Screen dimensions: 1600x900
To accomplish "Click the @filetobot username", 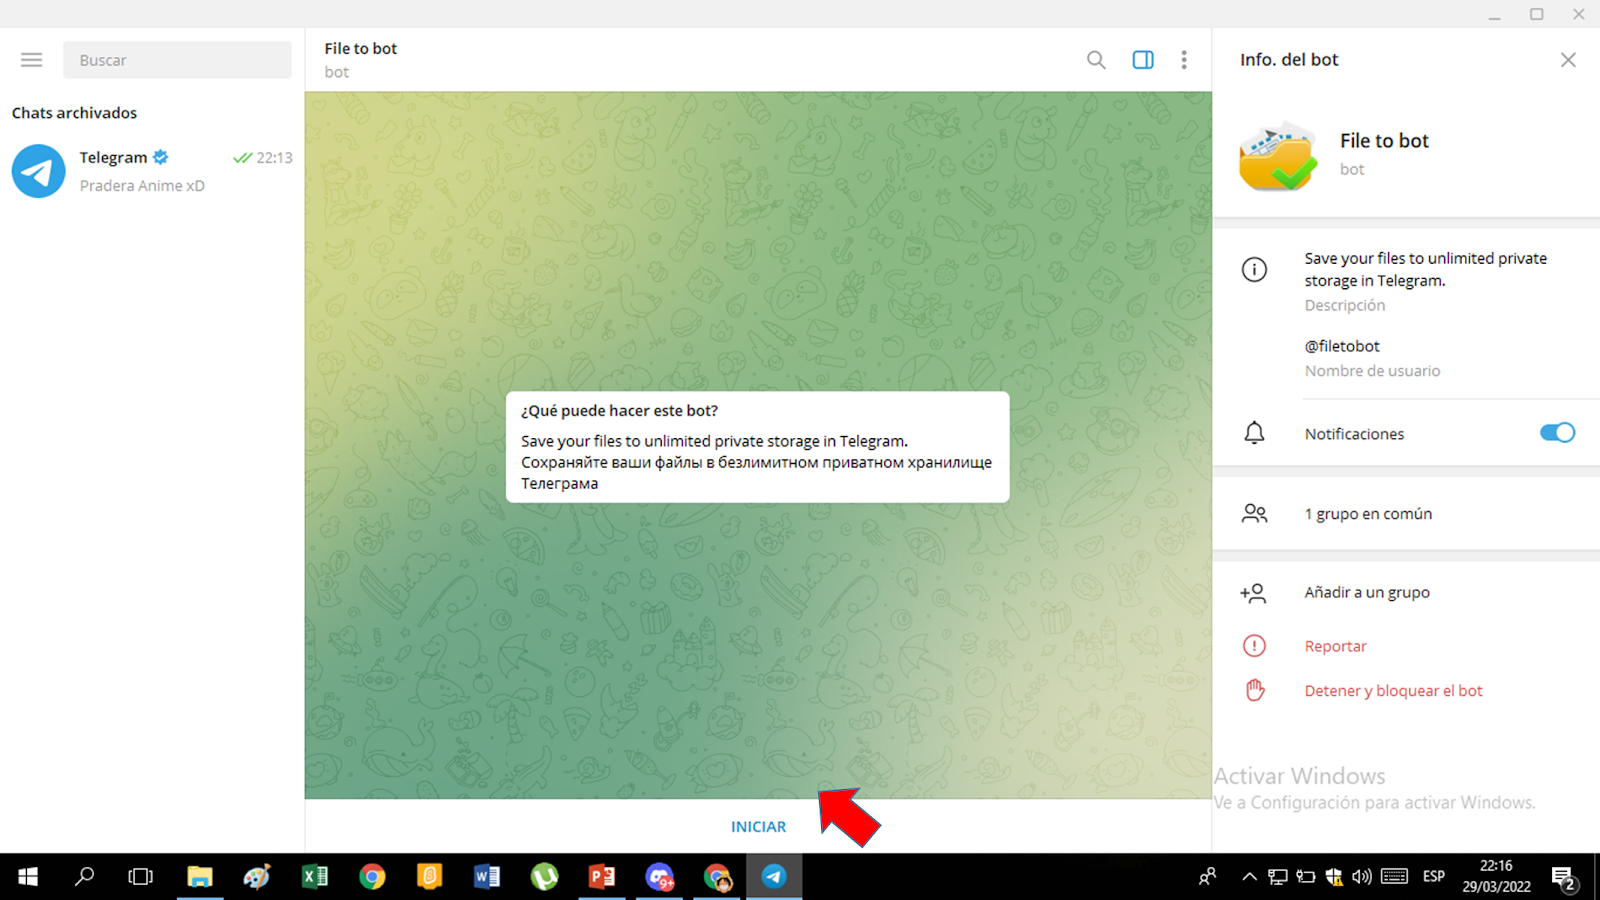I will point(1342,346).
